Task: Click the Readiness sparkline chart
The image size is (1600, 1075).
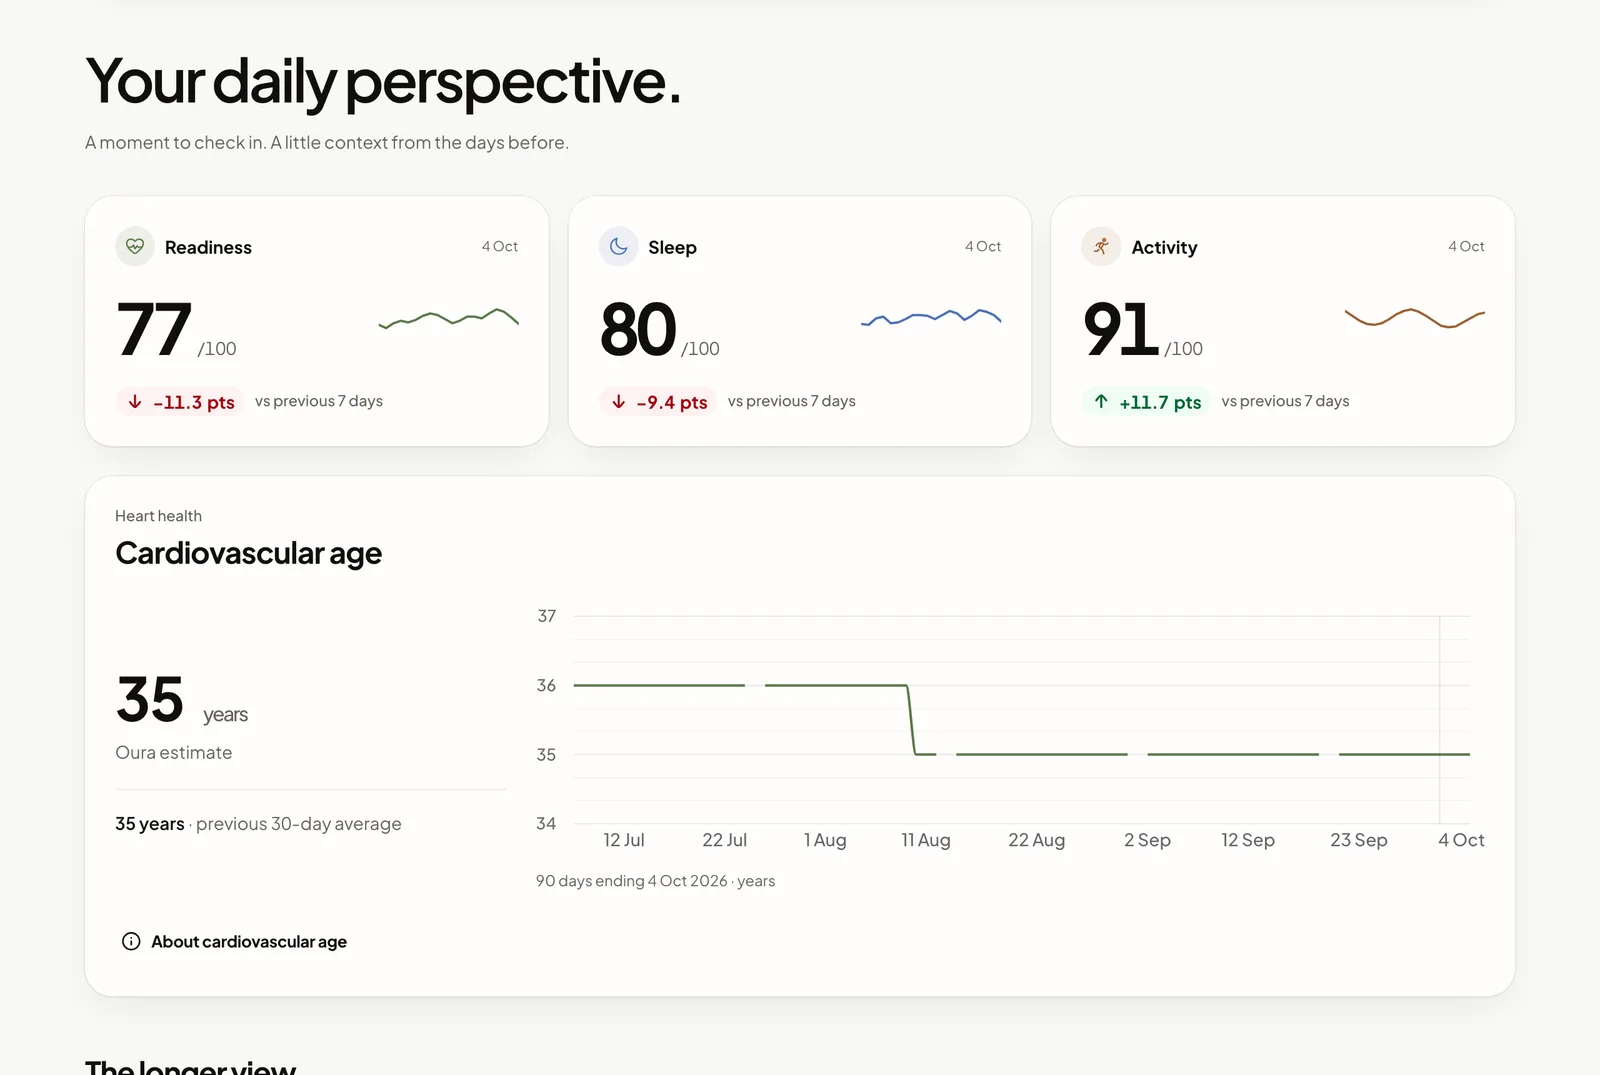Action: (448, 319)
